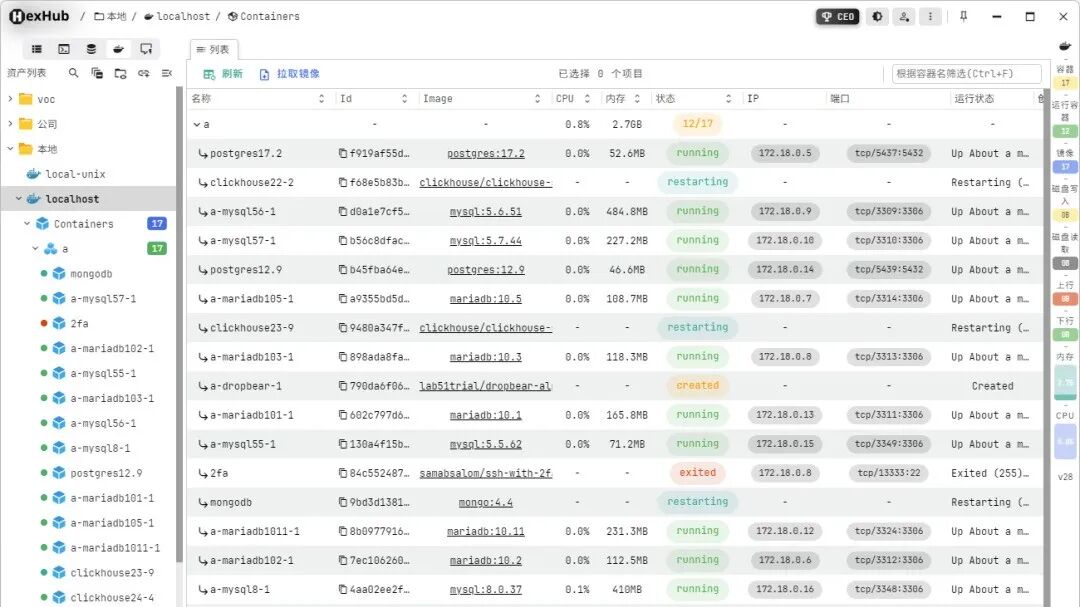Copy the Id of mongodb row
Viewport: 1080px width, 607px height.
coord(342,502)
